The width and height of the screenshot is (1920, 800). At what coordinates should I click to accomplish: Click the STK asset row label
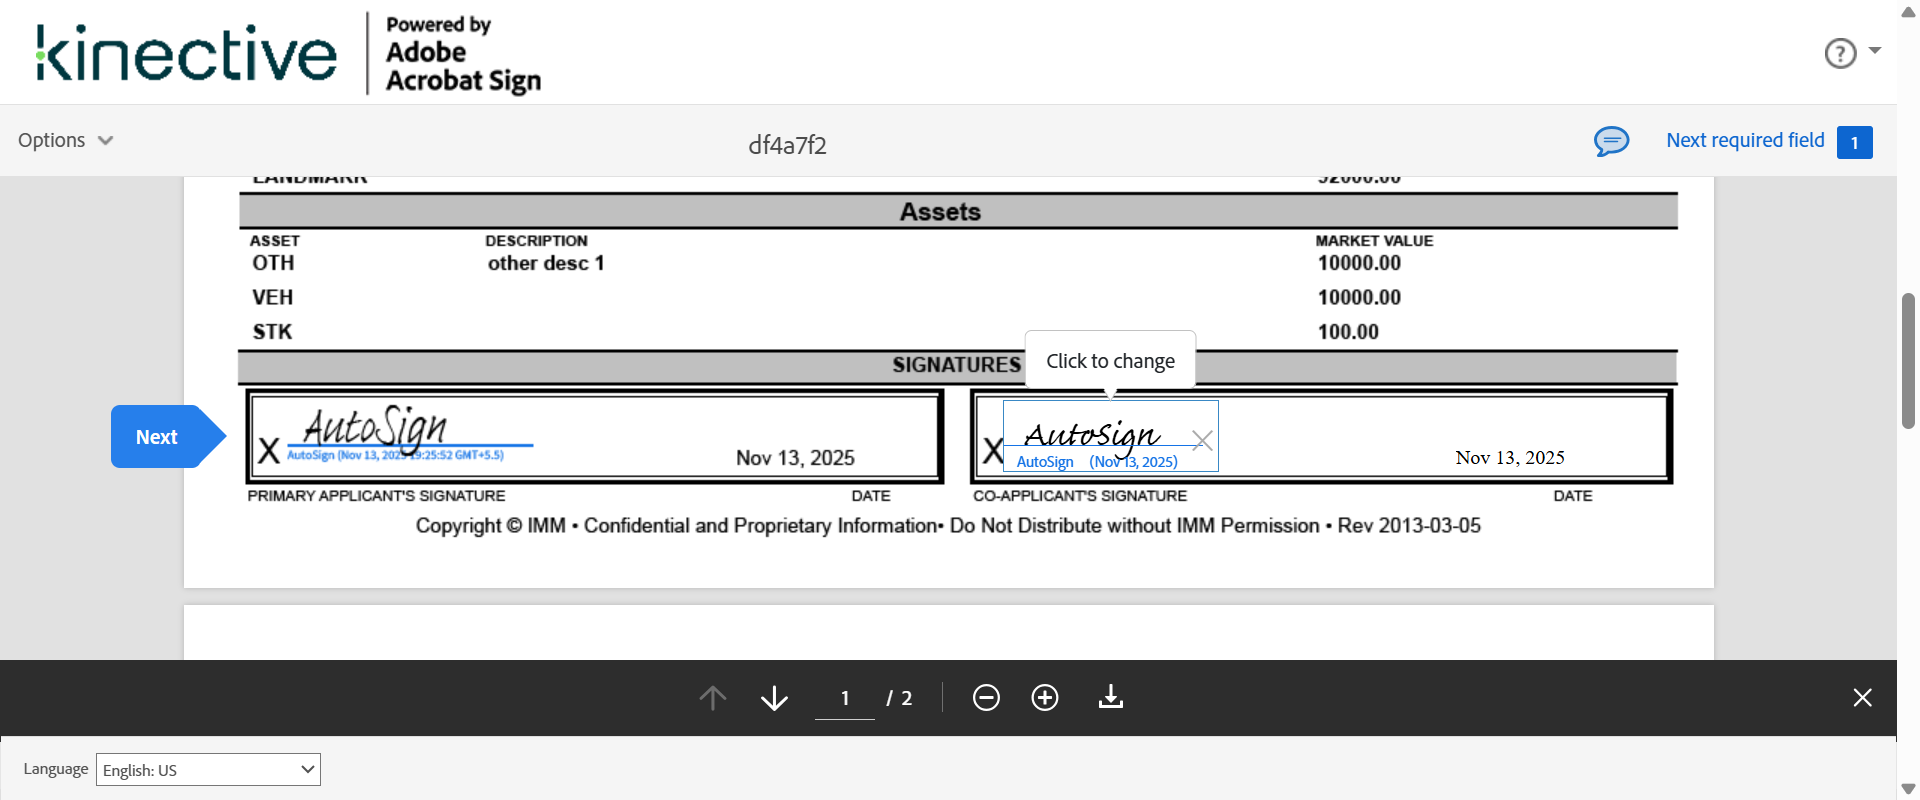pos(272,332)
